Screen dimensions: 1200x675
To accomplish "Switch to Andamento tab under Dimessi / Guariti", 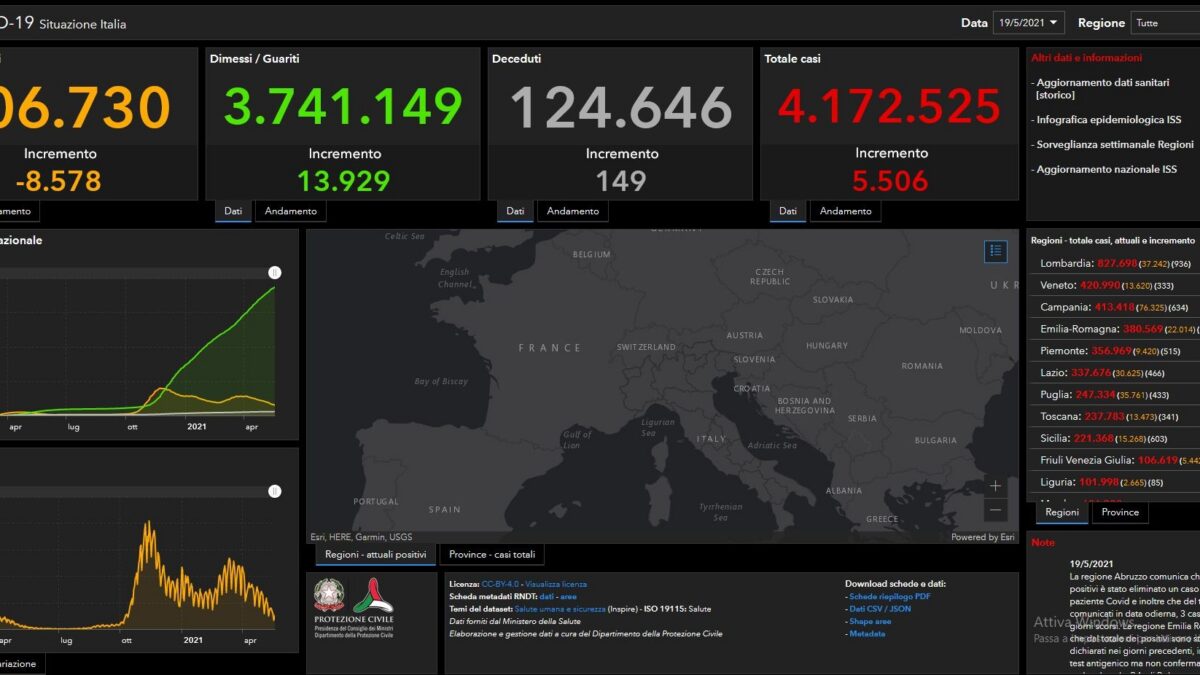I will click(x=291, y=211).
